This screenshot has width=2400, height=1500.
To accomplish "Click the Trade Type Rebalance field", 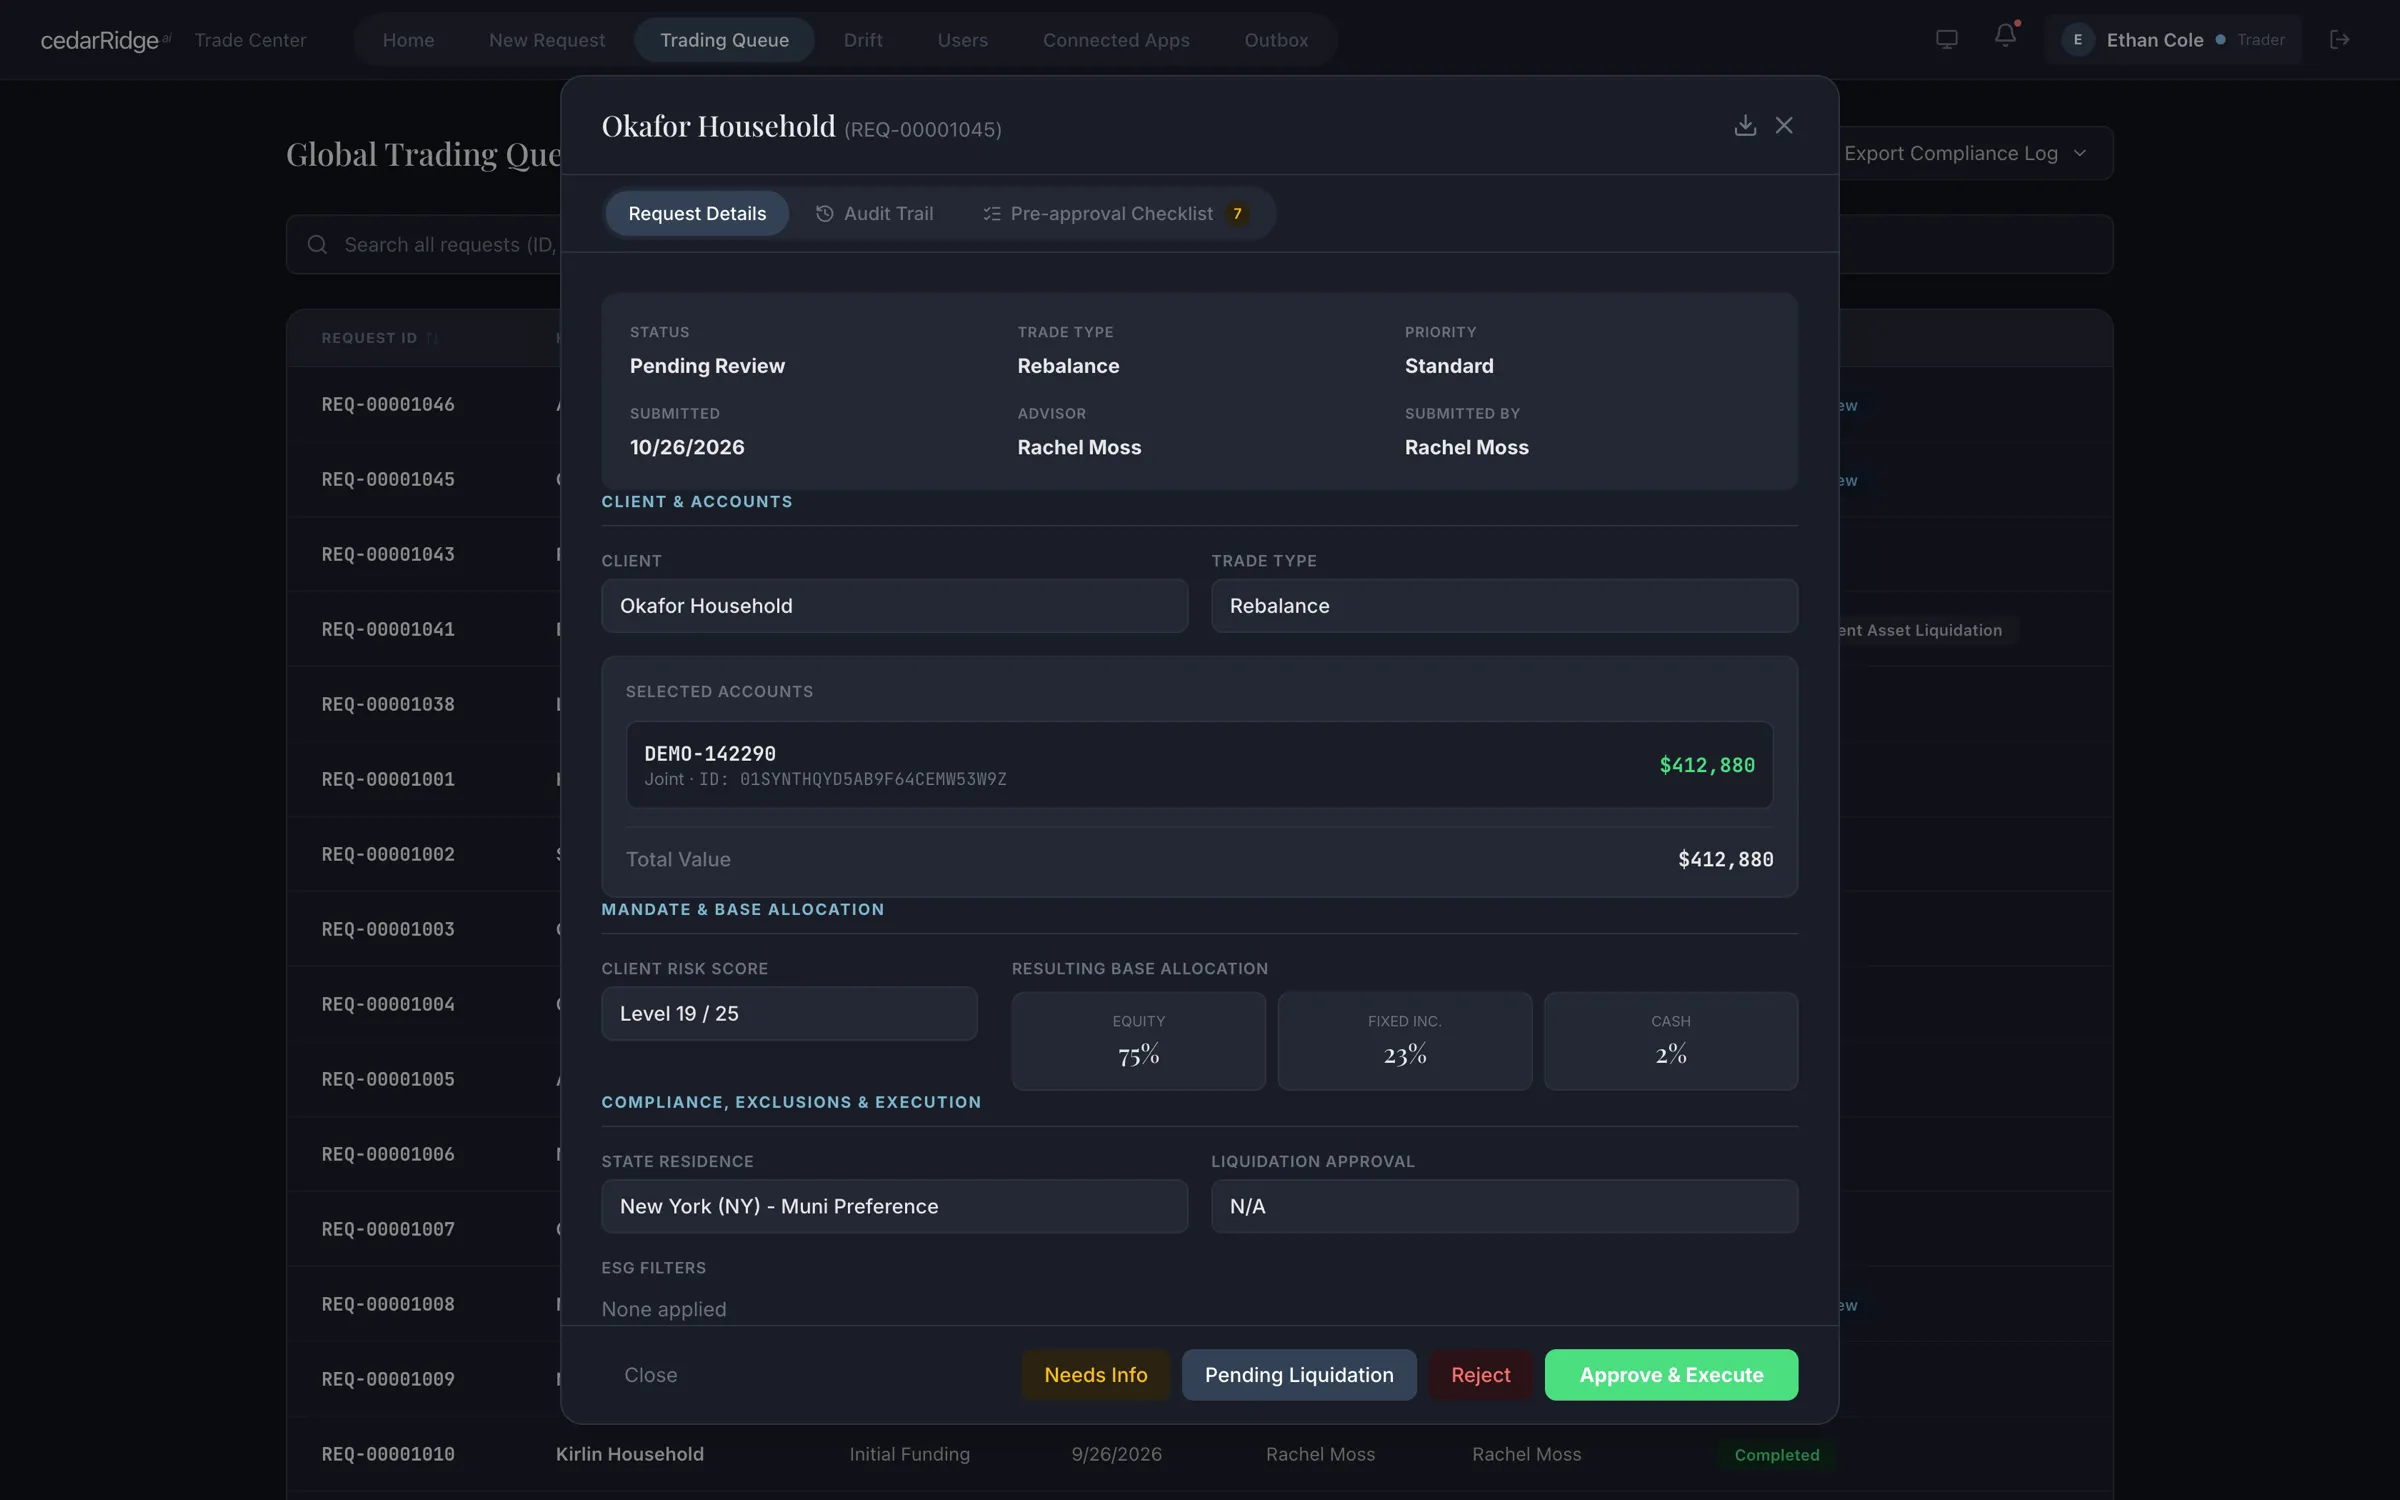I will pos(1504,605).
